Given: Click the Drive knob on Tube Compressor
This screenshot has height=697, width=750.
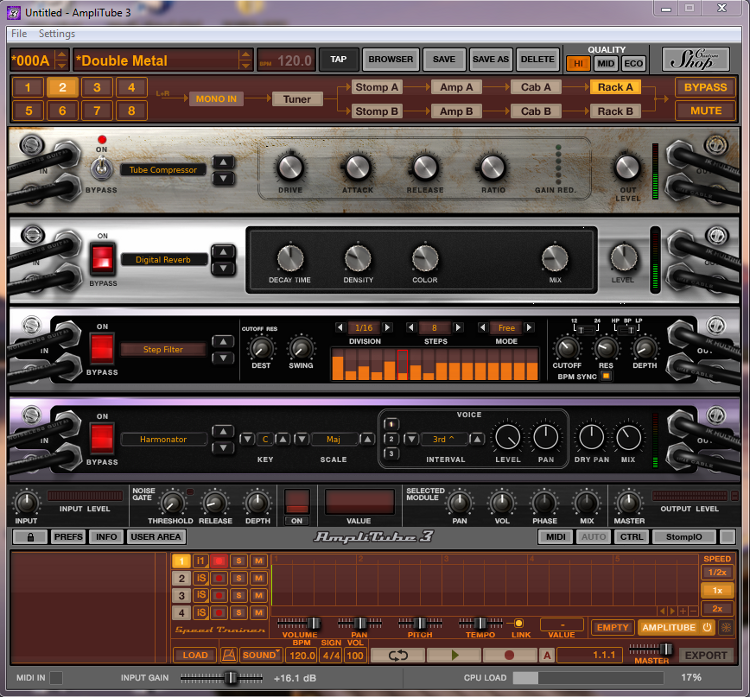Looking at the screenshot, I should click(x=290, y=167).
